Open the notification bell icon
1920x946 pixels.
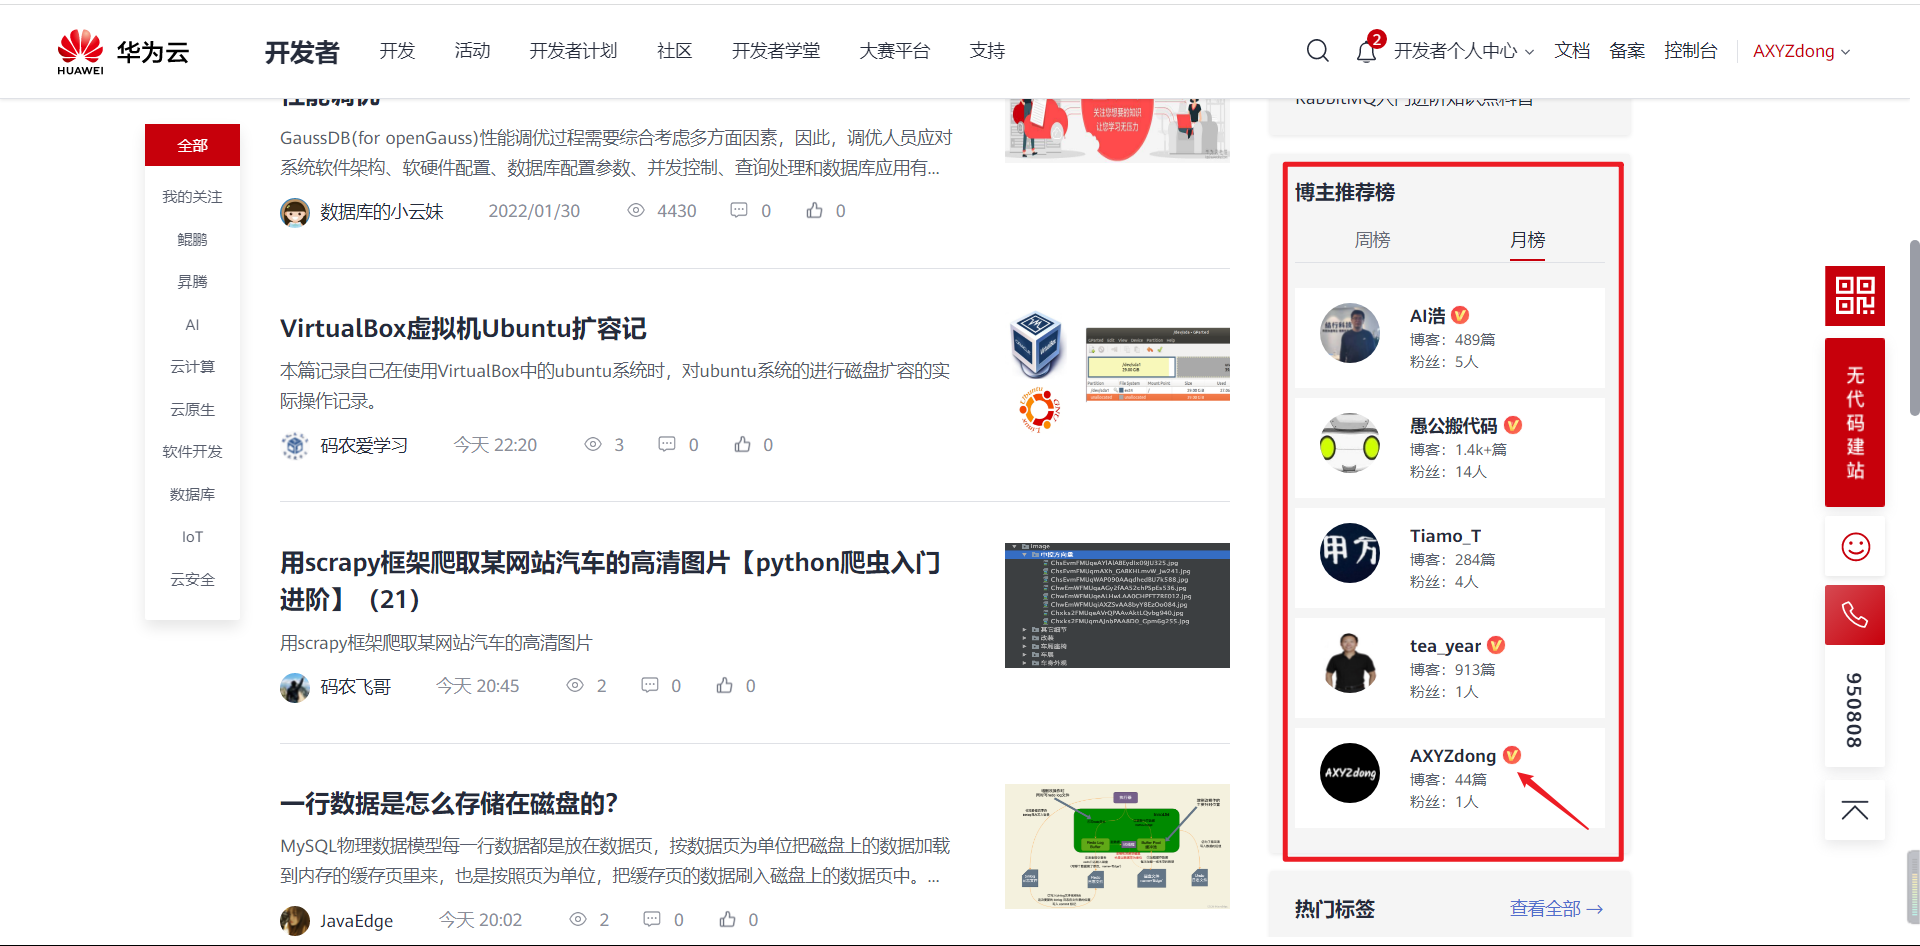(1366, 51)
